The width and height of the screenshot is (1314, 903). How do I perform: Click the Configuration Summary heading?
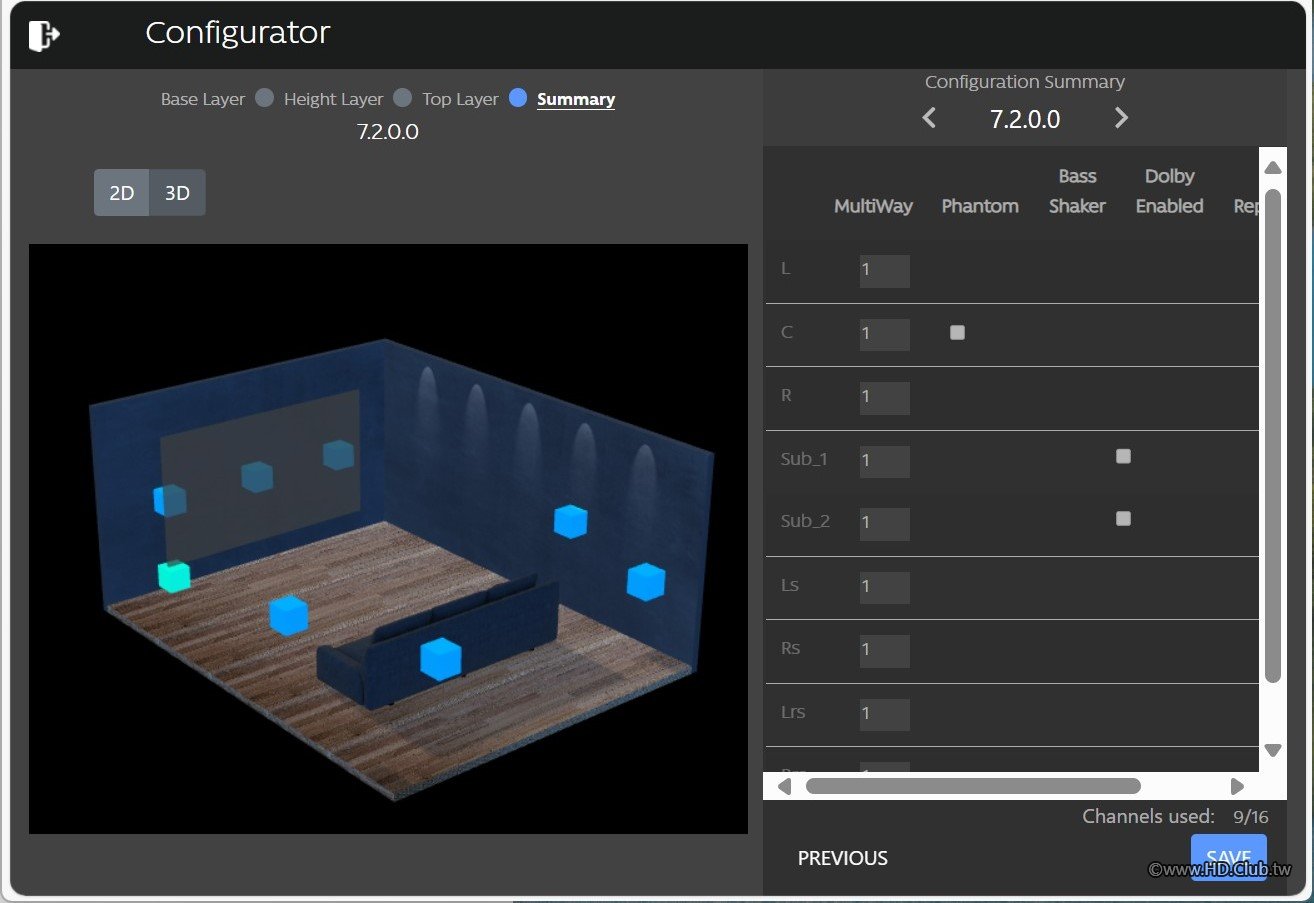click(x=1025, y=82)
